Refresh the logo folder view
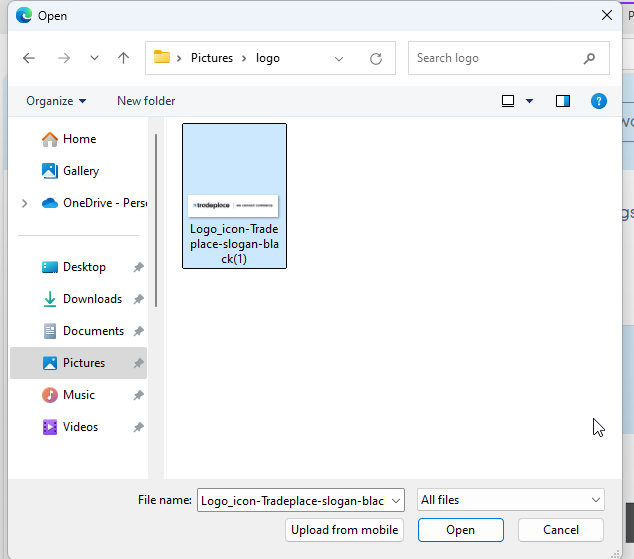Image resolution: width=634 pixels, height=559 pixels. click(x=376, y=59)
